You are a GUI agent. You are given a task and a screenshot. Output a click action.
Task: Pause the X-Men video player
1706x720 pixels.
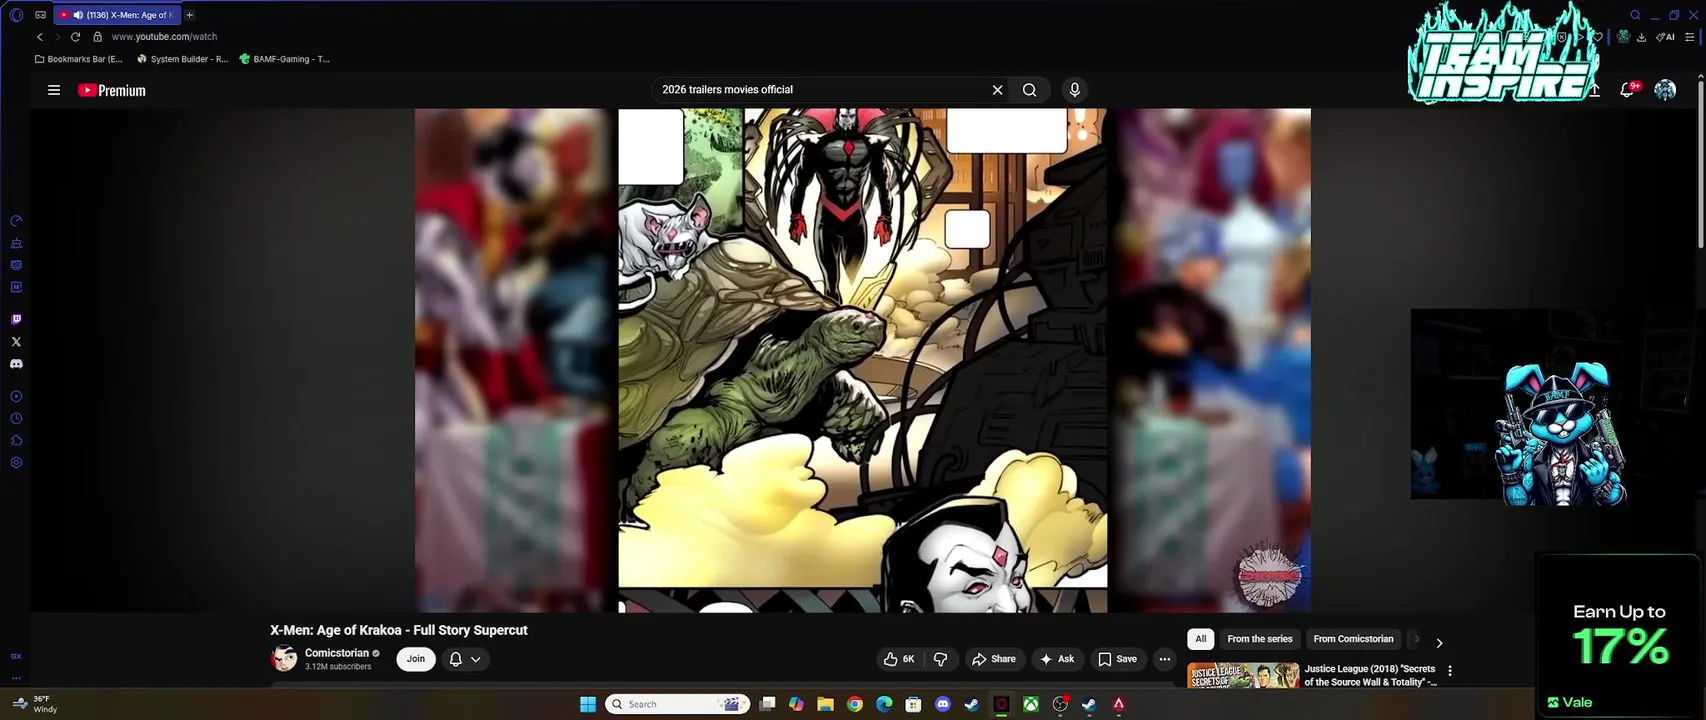[x=862, y=360]
